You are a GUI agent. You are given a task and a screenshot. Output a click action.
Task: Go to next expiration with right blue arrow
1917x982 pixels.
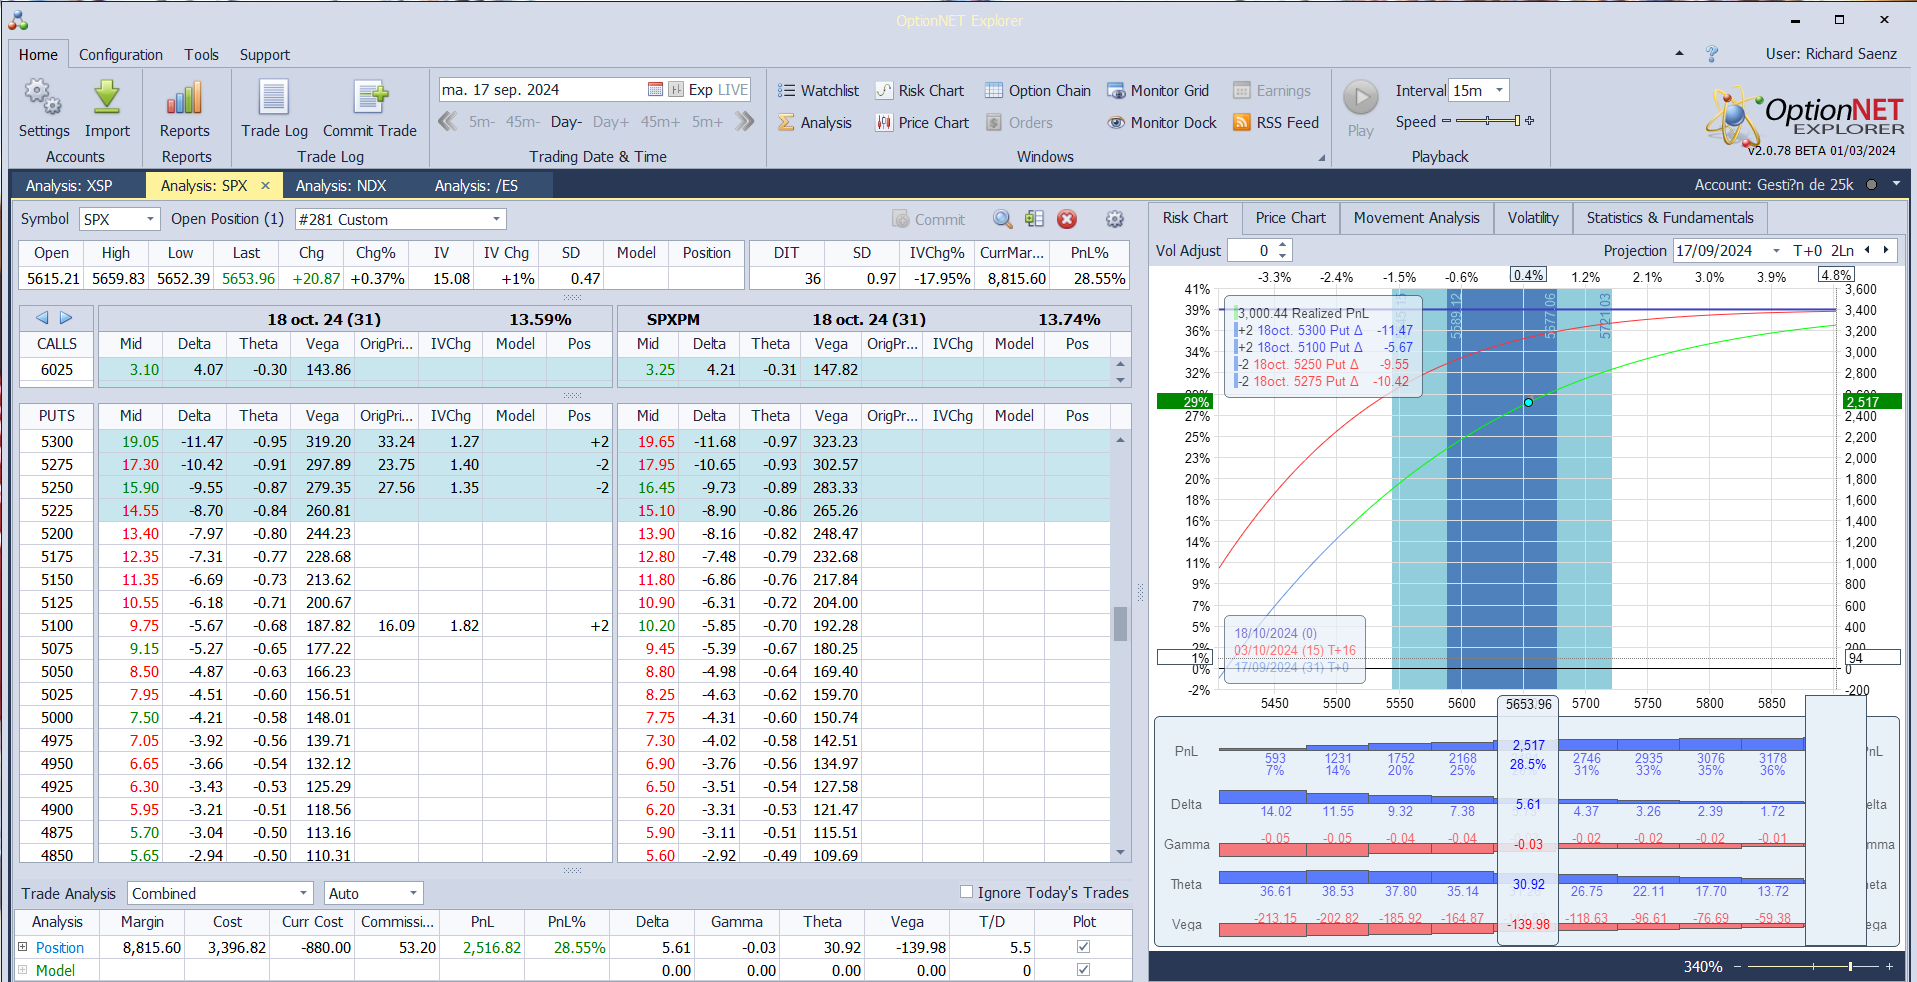click(66, 318)
